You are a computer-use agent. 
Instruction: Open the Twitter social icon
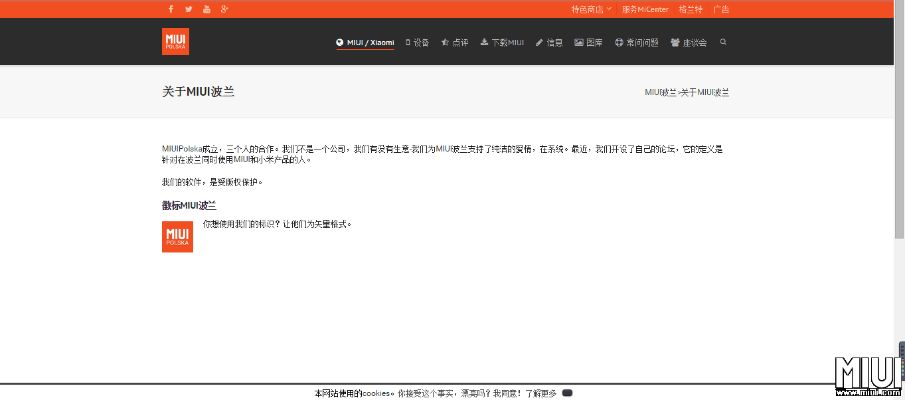pos(188,9)
